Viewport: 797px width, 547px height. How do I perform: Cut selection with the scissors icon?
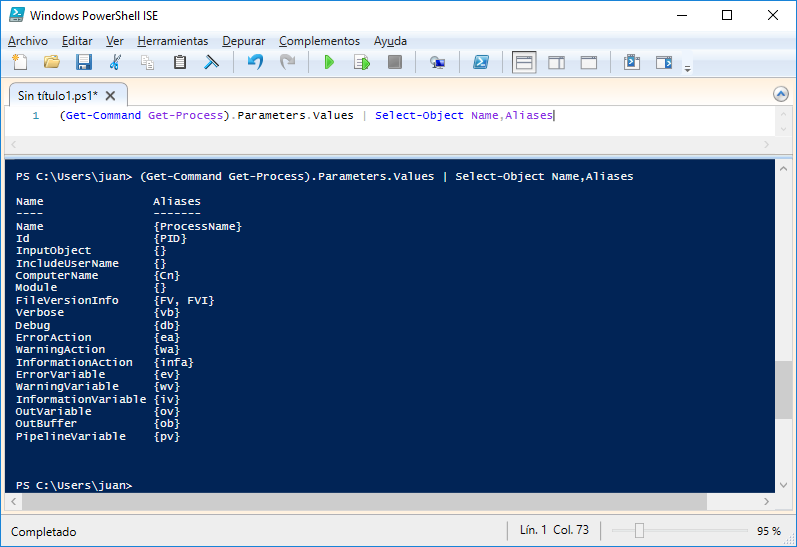(115, 62)
